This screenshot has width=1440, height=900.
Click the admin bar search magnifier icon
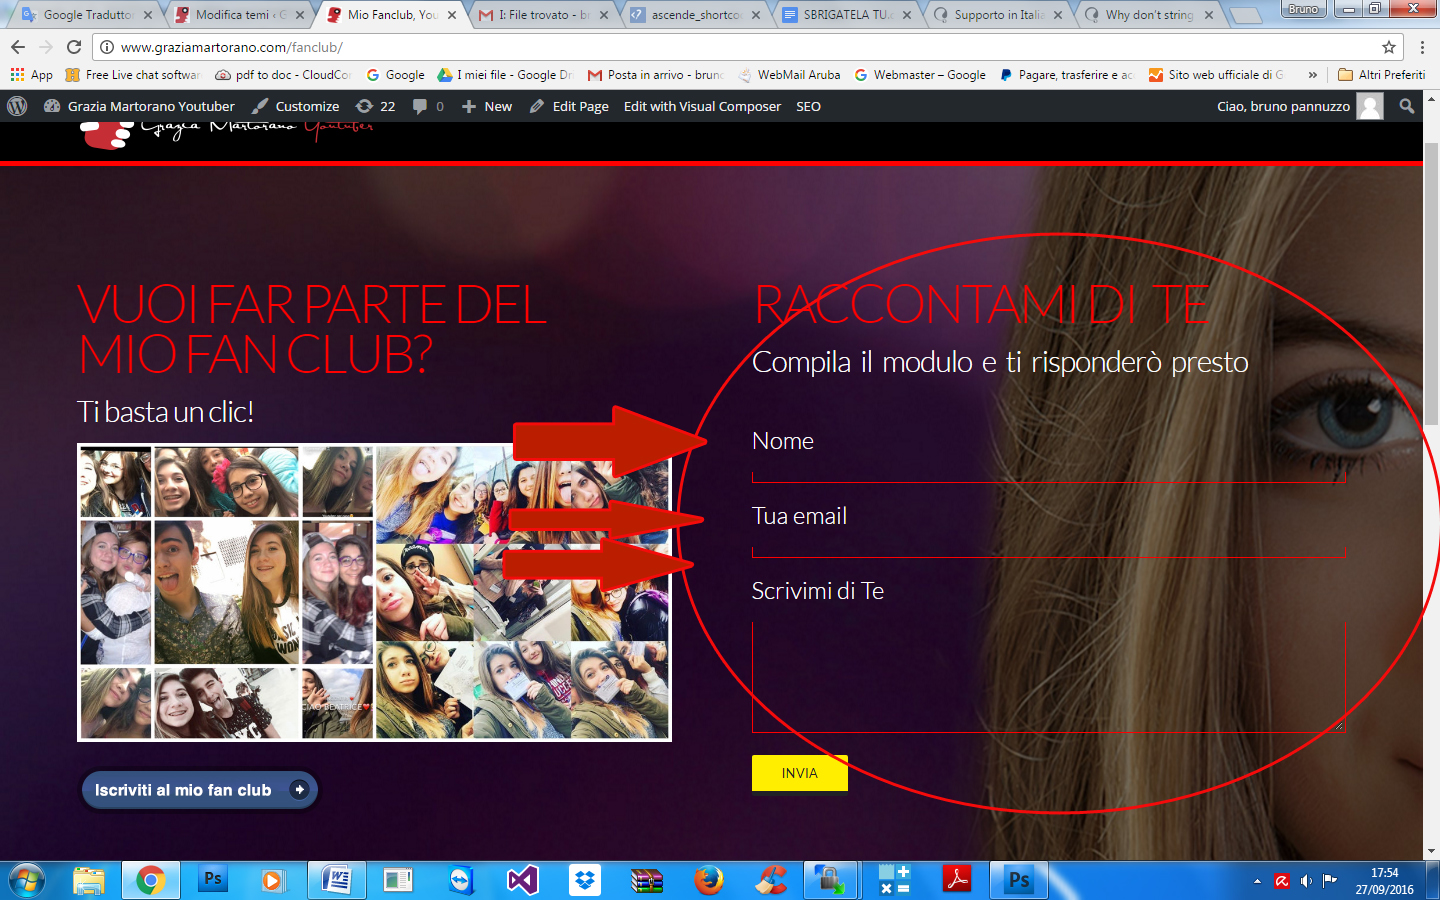[x=1406, y=106]
